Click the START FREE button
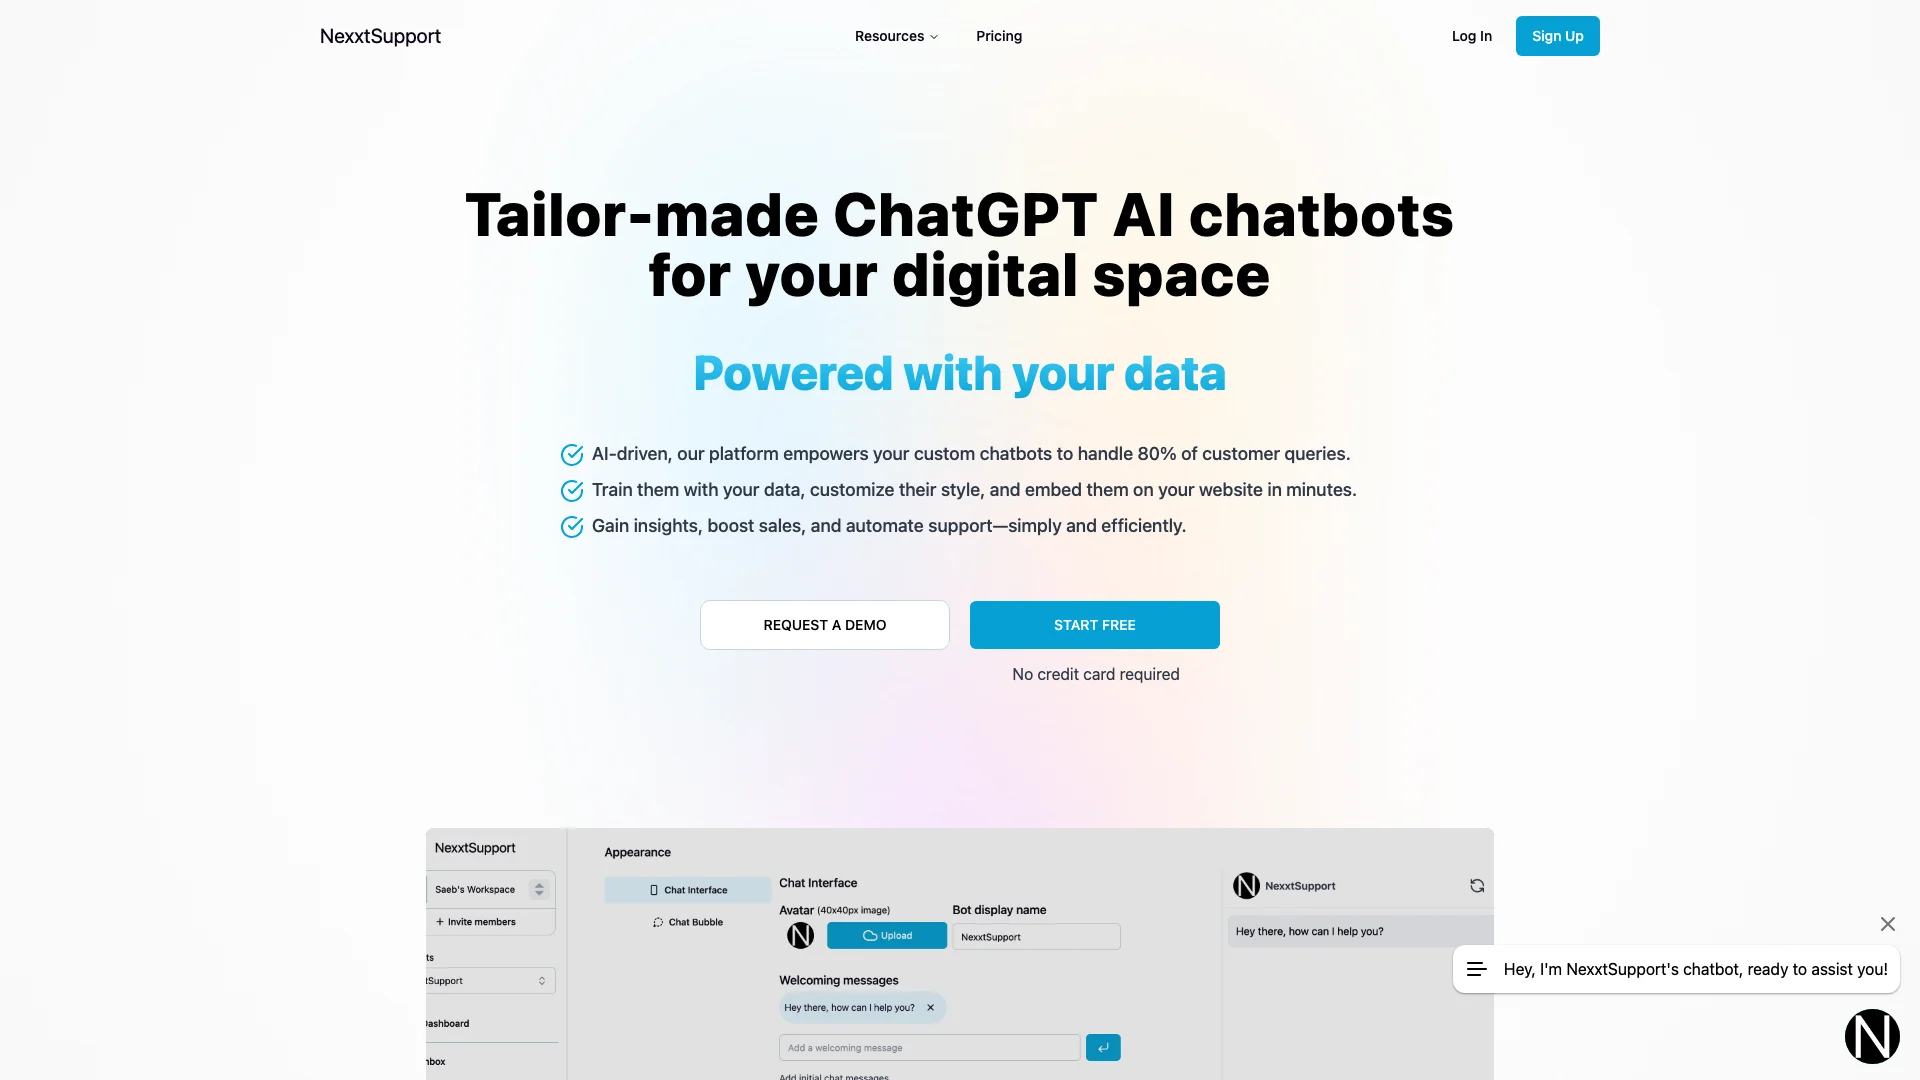This screenshot has width=1920, height=1080. (x=1095, y=625)
